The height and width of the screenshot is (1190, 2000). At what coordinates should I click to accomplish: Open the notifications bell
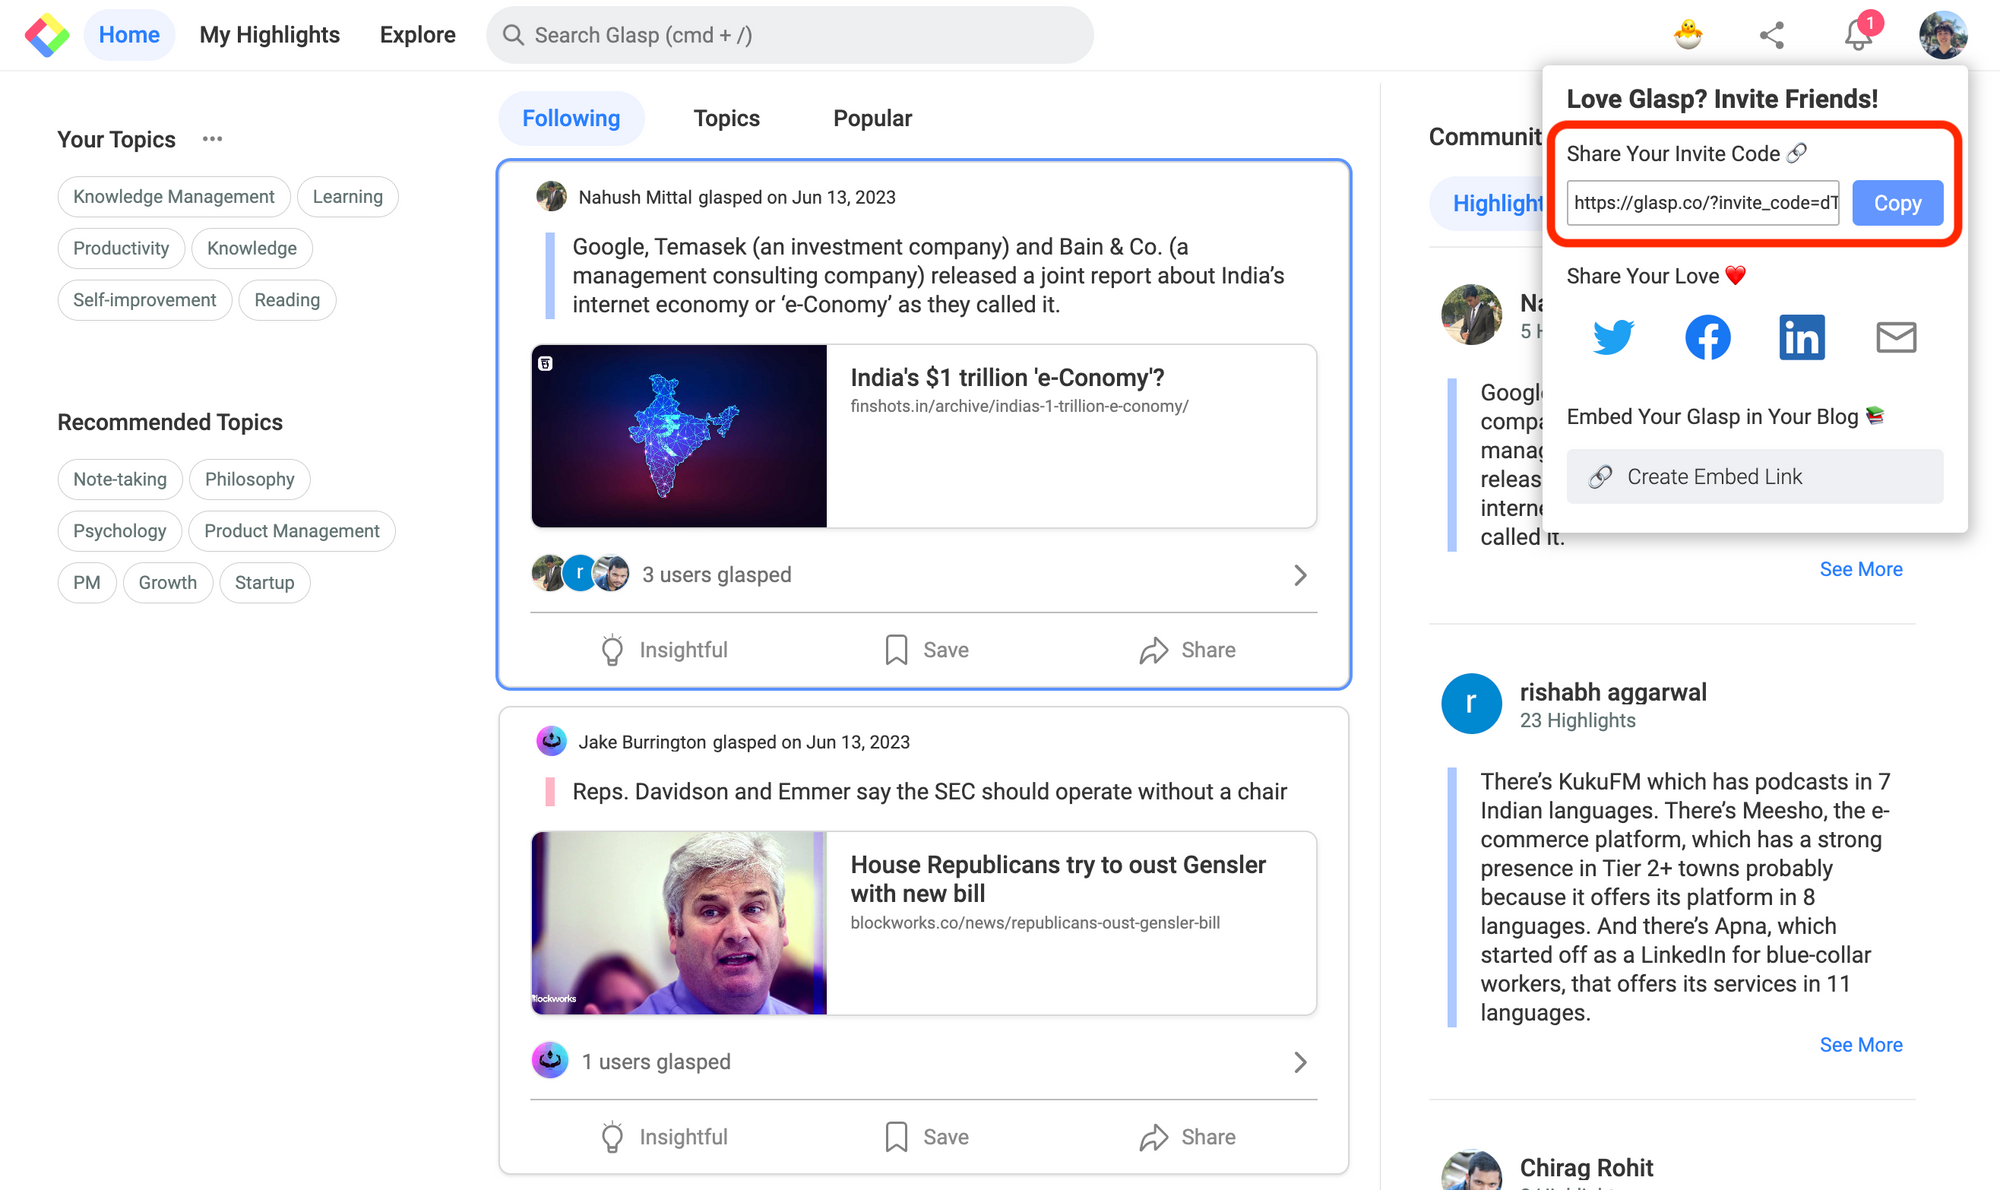(1857, 35)
